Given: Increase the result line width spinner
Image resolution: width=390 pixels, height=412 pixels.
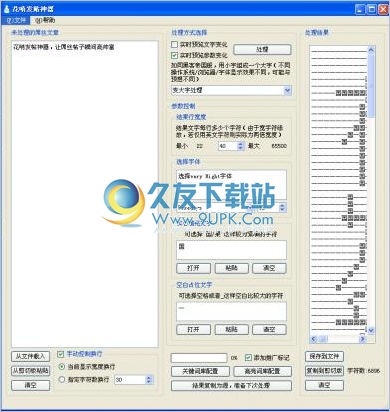Looking at the screenshot, I should click(241, 144).
